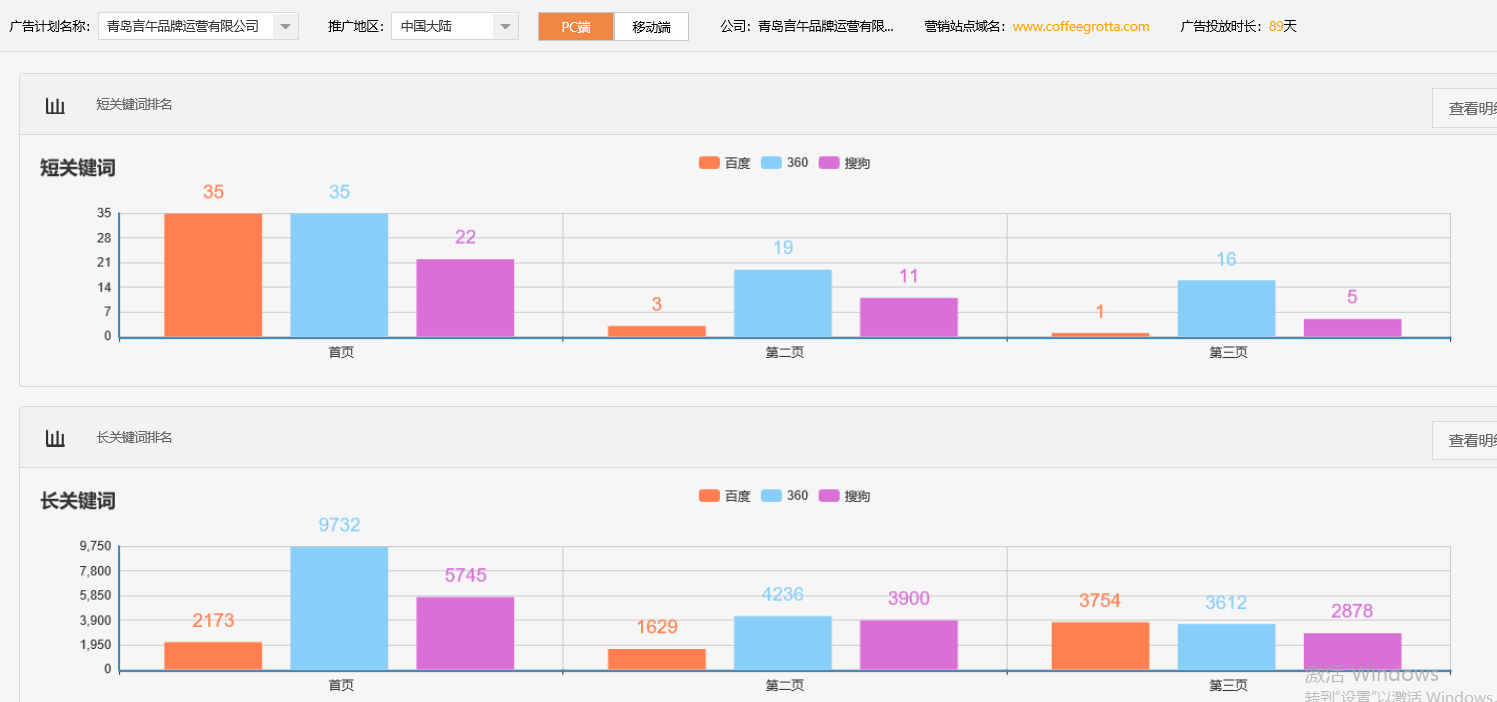Expand the 推广地区 中国大陆 dropdown
The width and height of the screenshot is (1497, 702).
tap(506, 26)
